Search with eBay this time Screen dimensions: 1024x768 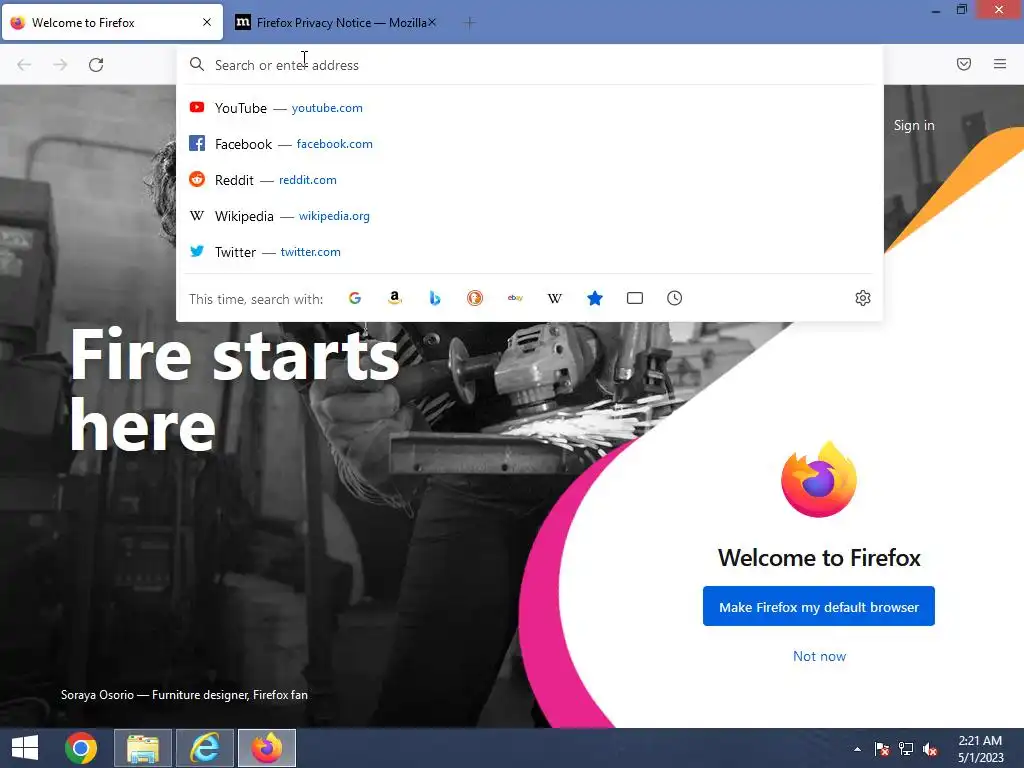(515, 298)
